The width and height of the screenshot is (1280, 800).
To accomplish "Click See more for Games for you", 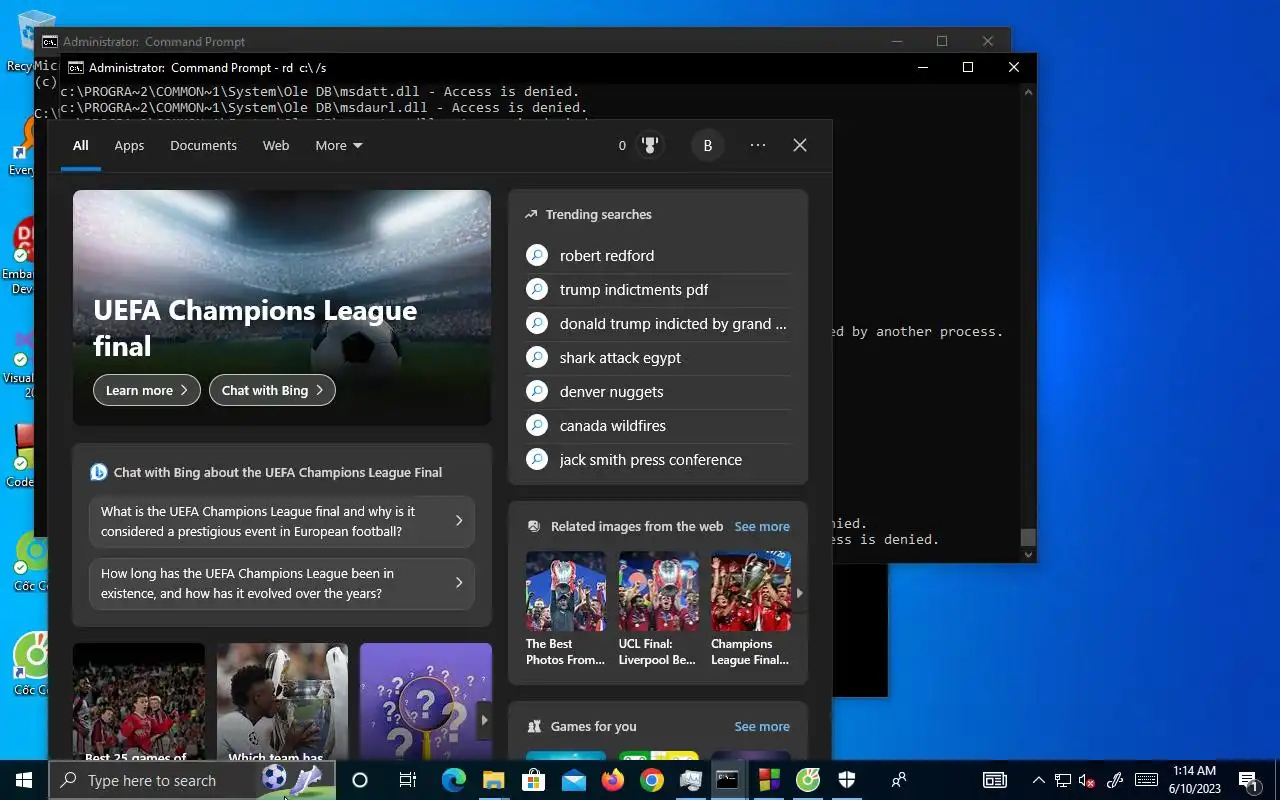I will (x=762, y=726).
